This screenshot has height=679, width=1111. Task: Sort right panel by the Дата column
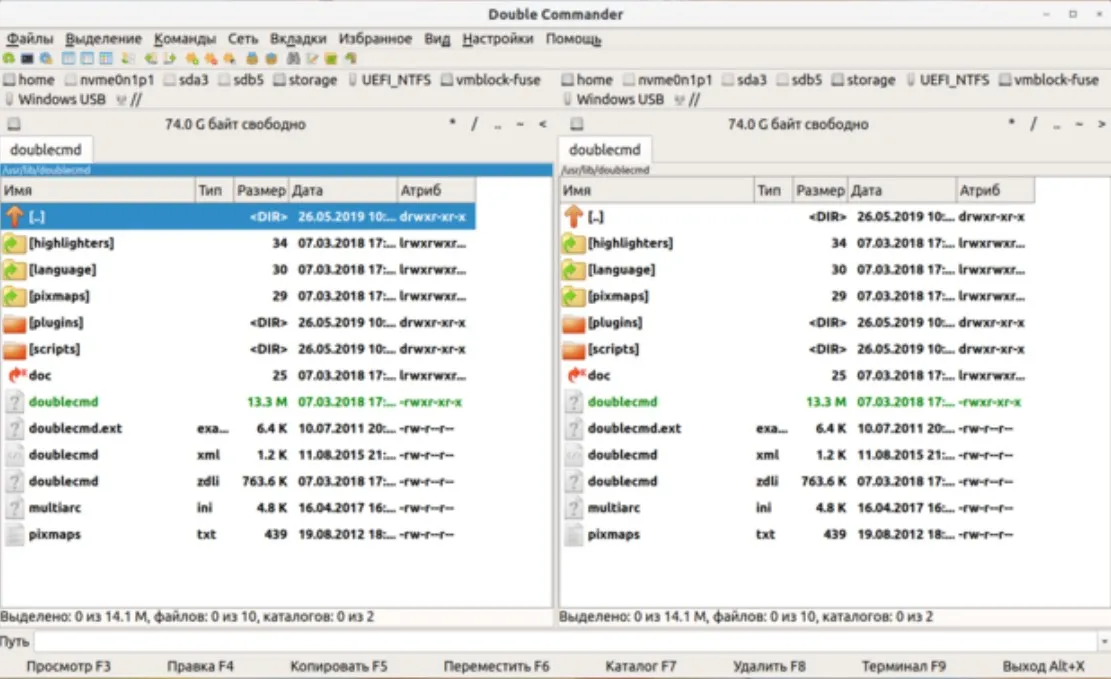click(902, 190)
